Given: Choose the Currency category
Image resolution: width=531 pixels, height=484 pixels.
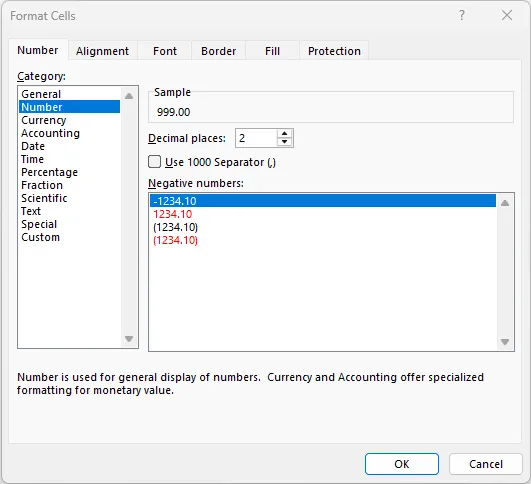Looking at the screenshot, I should tap(69, 120).
